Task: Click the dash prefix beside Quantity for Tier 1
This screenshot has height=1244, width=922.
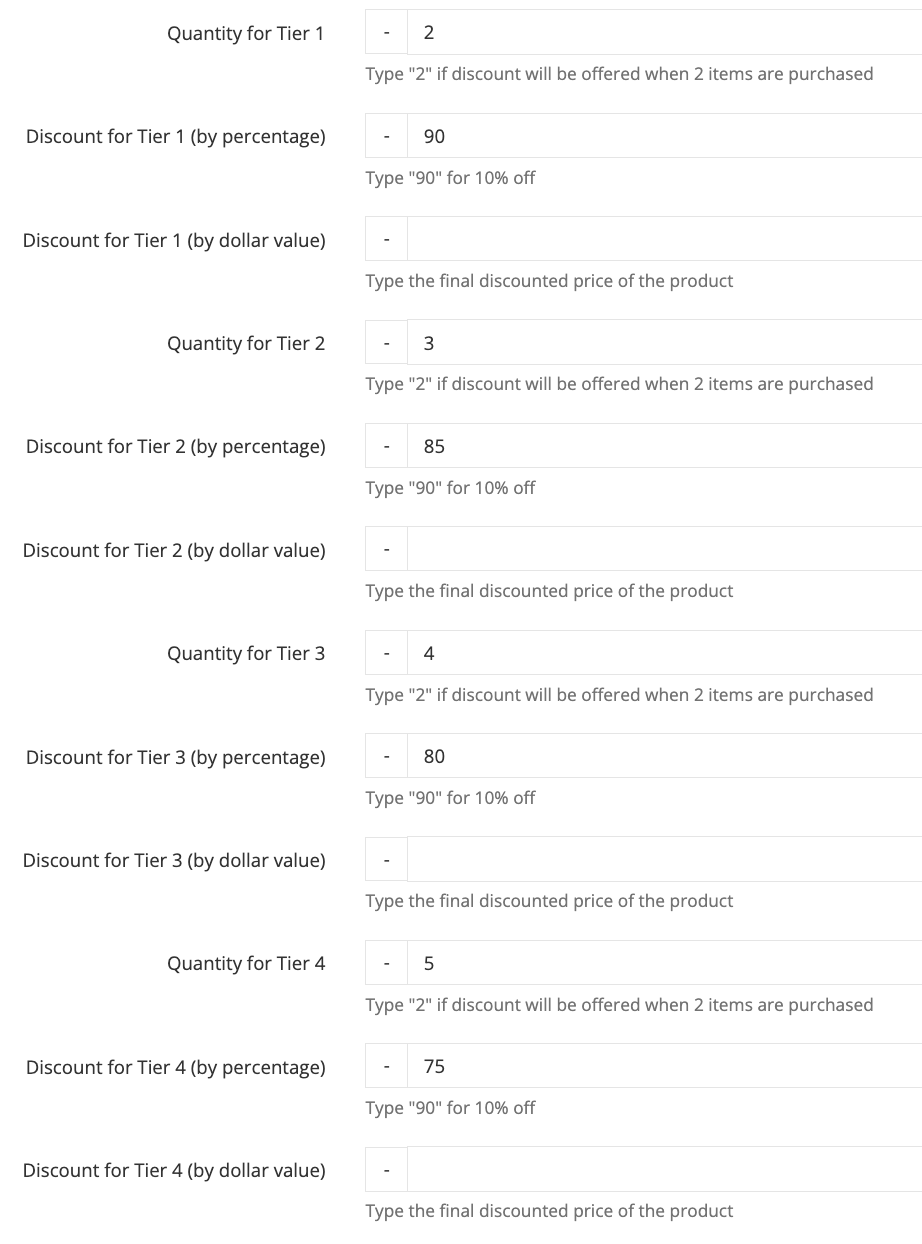Action: 386,33
